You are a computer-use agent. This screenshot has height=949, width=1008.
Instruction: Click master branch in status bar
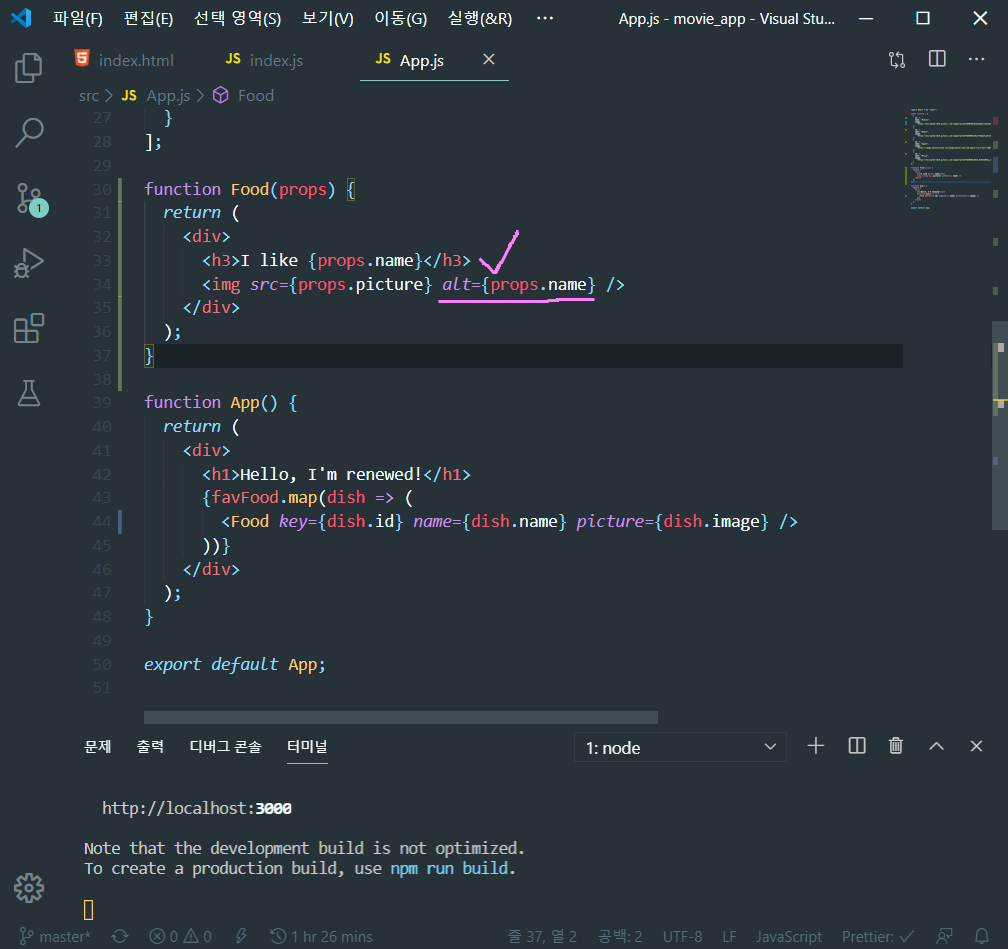point(55,937)
